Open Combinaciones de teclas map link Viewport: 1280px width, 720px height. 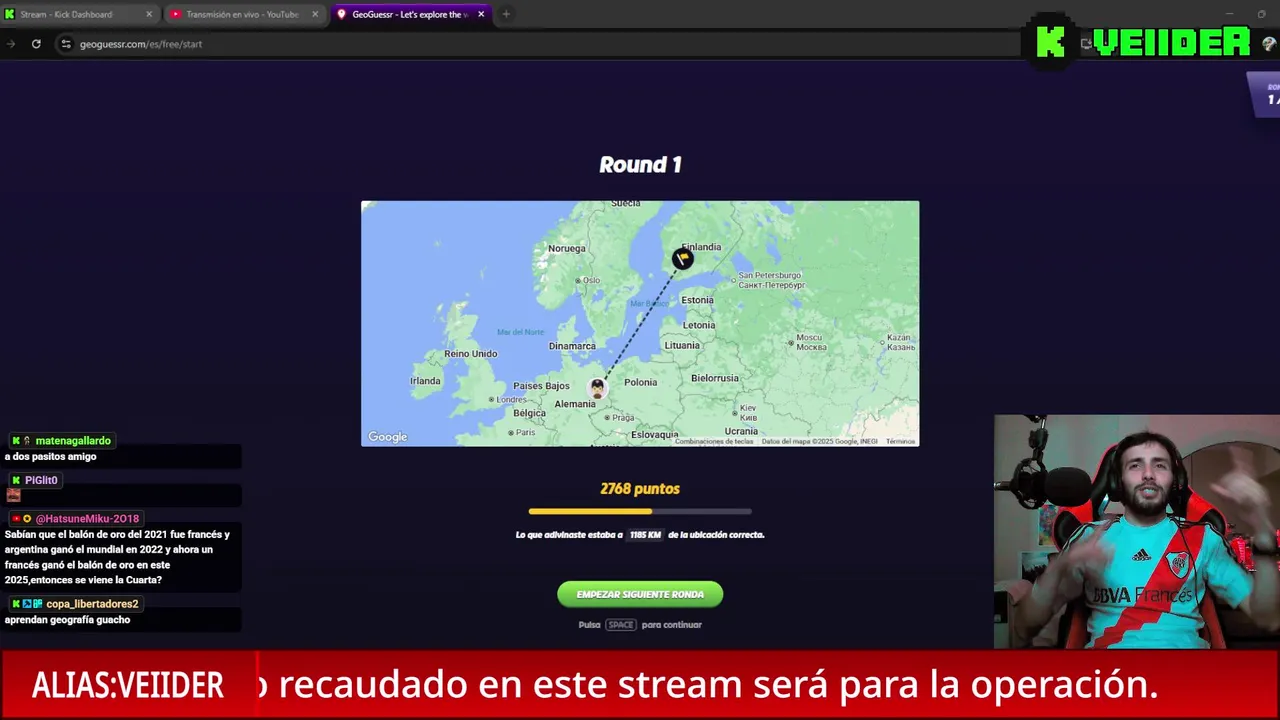click(x=714, y=441)
